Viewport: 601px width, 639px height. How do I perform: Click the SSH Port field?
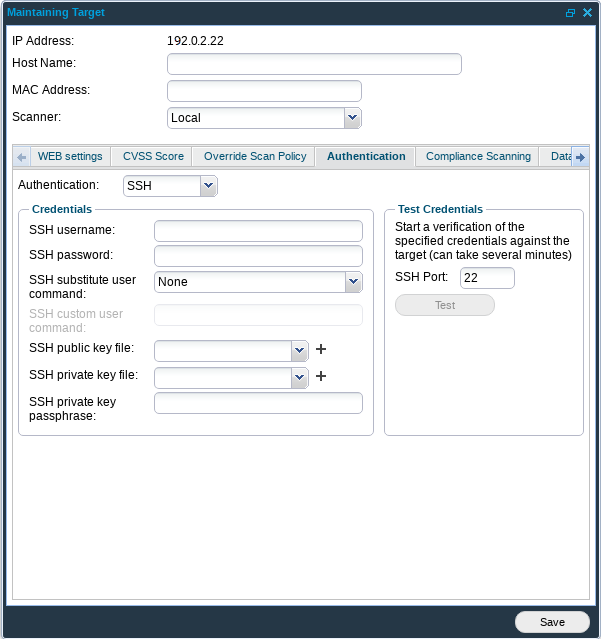tap(487, 278)
